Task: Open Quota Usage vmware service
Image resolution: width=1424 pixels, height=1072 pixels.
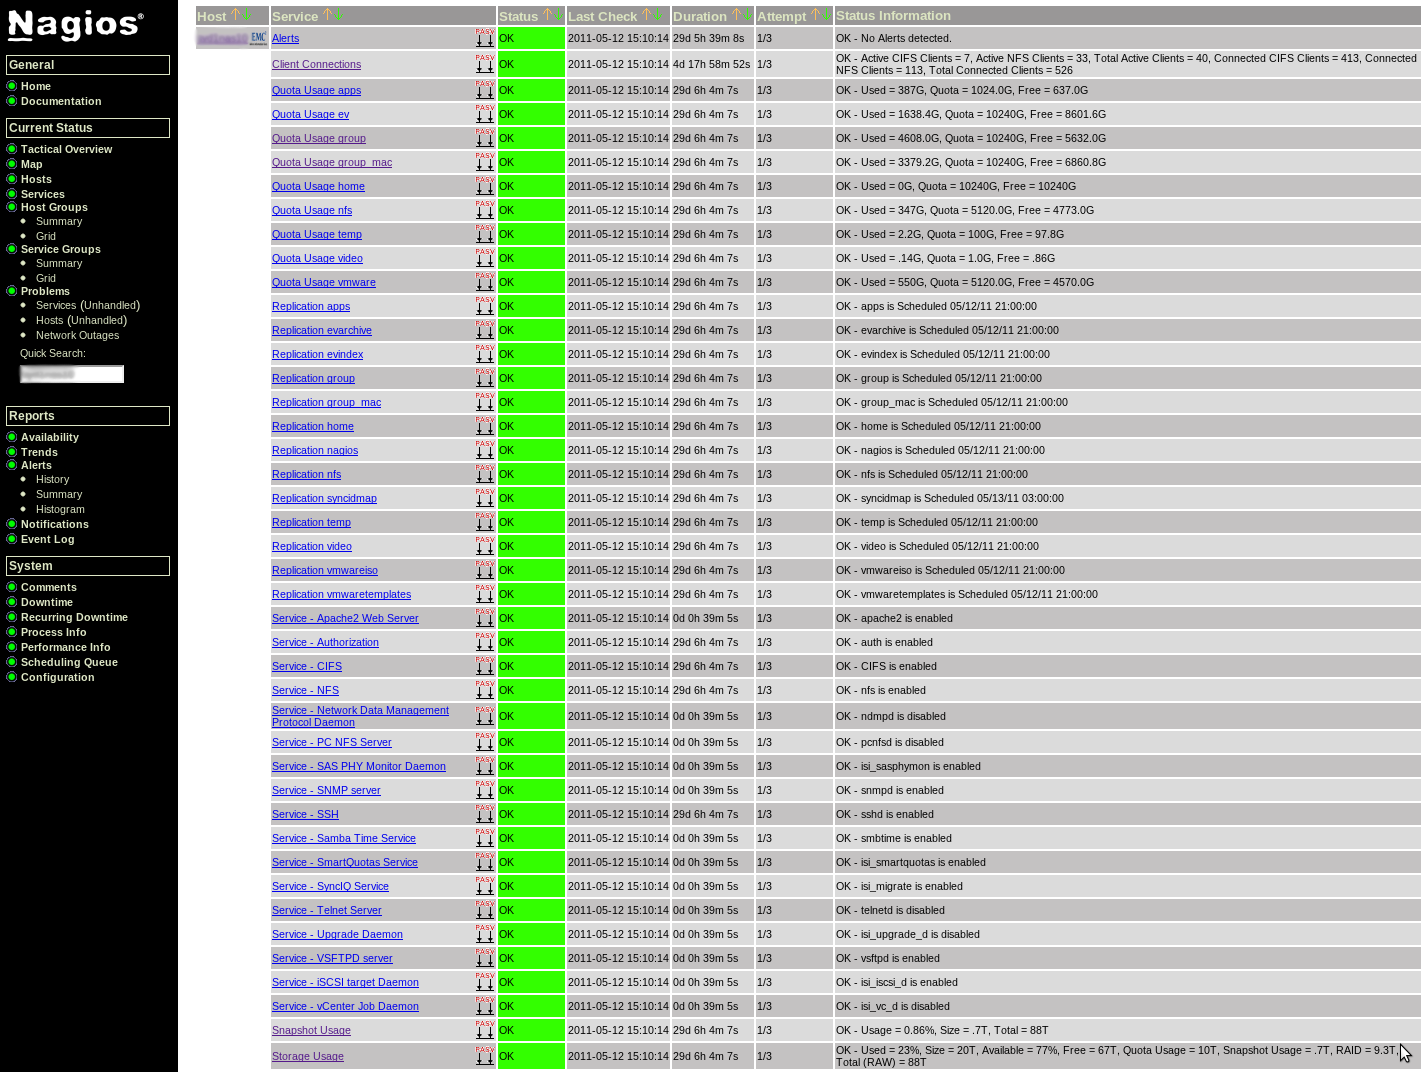Action: [324, 282]
